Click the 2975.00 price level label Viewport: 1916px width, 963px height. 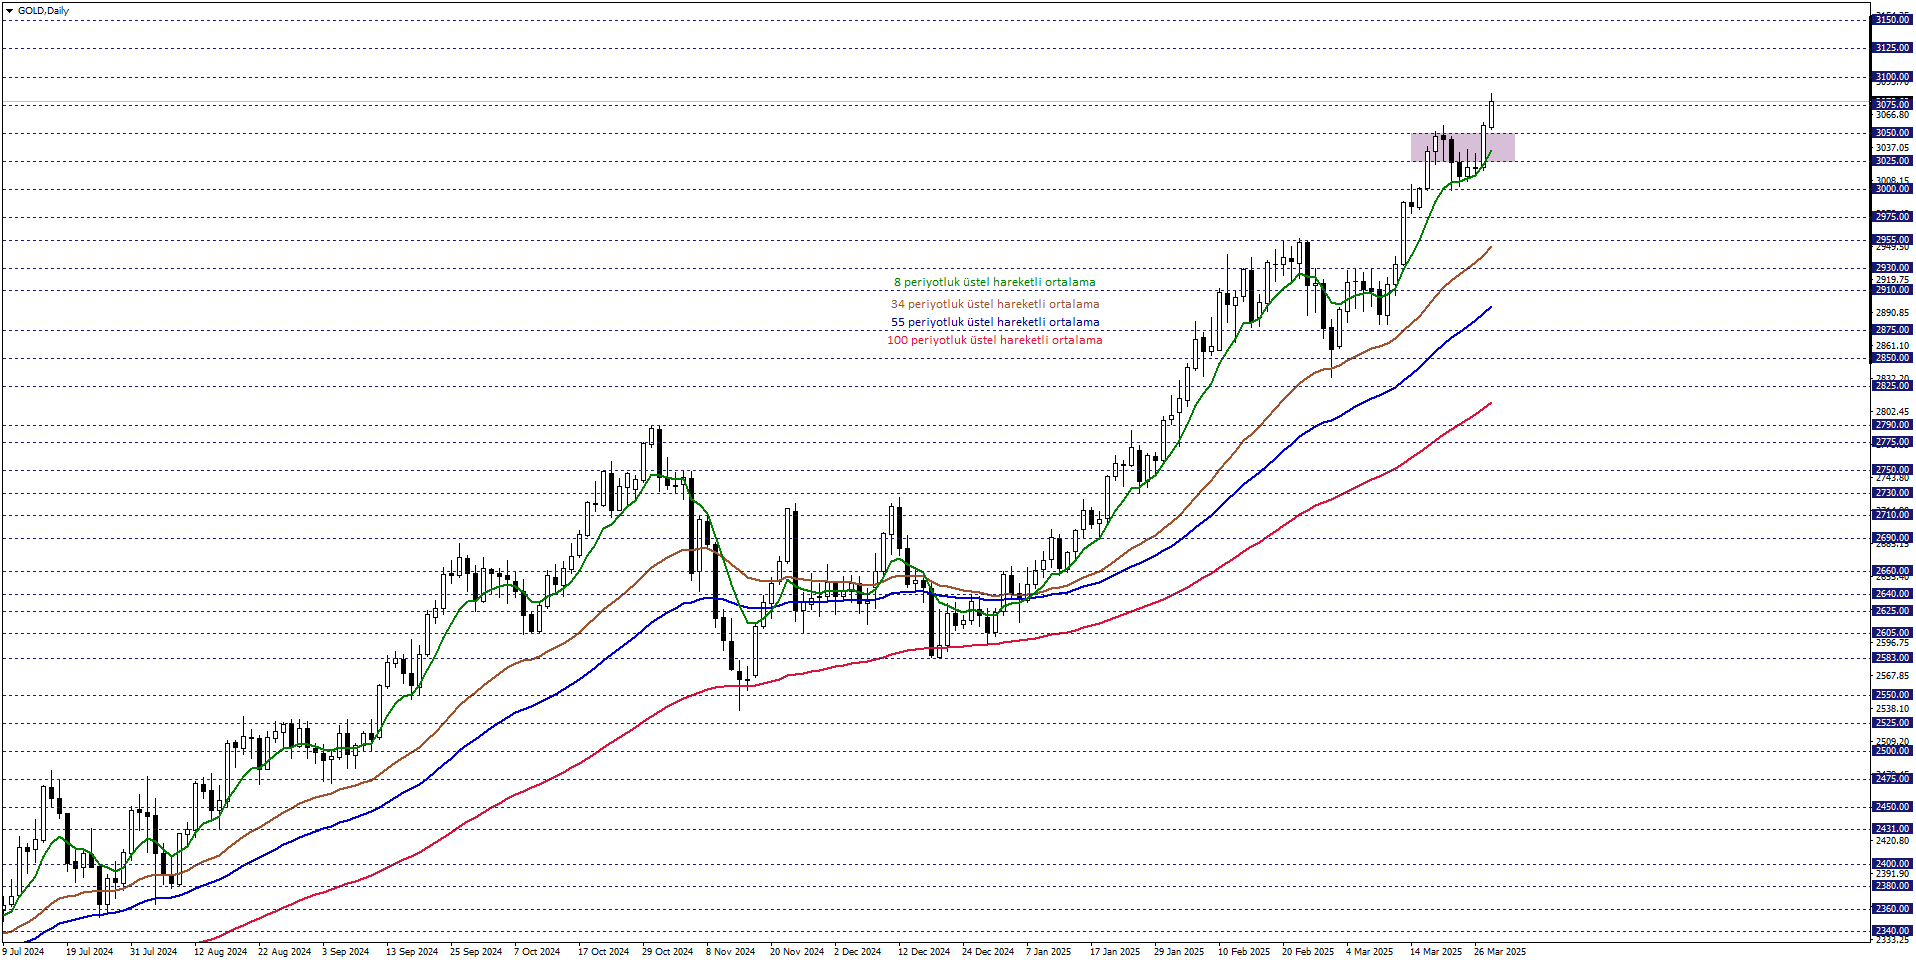[1892, 217]
